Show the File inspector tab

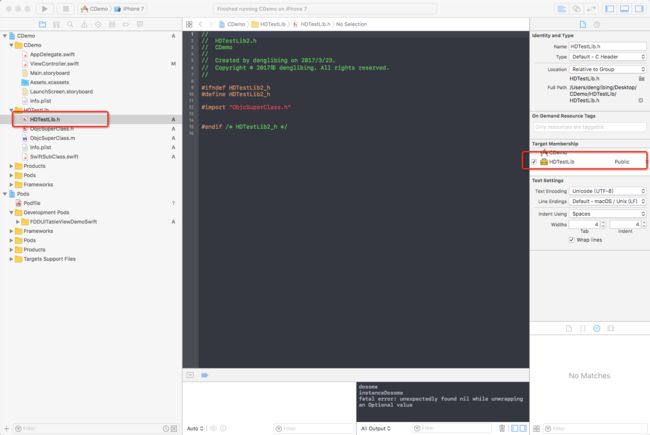point(583,24)
